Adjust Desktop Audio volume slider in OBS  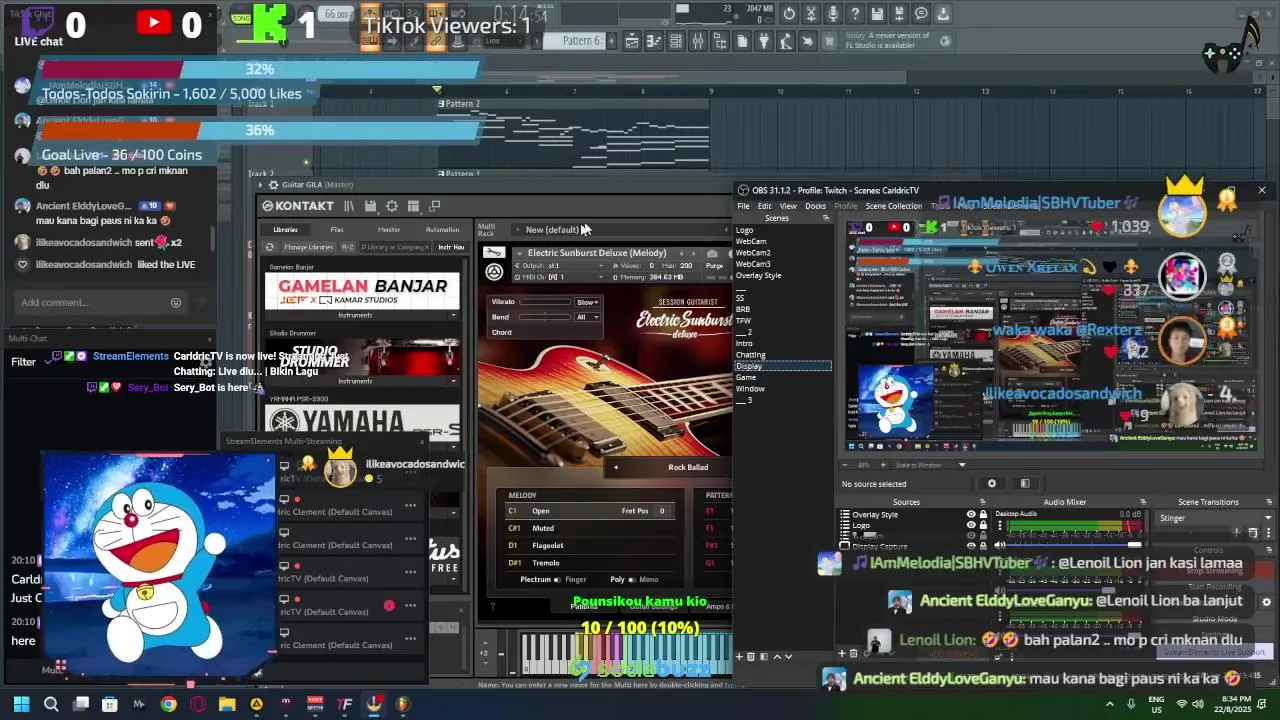point(1073,545)
